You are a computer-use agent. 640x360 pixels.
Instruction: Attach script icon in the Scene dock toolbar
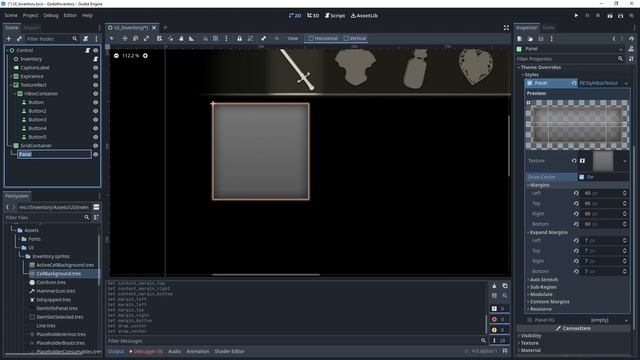tap(86, 39)
